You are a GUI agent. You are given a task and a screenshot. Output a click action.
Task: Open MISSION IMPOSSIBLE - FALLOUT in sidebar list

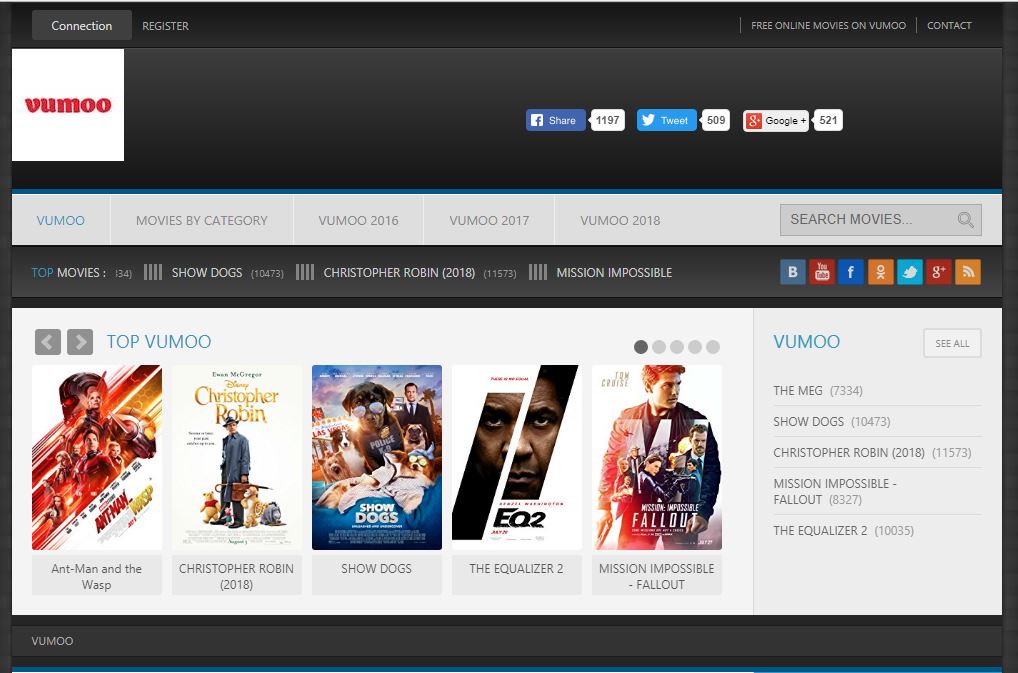point(835,491)
